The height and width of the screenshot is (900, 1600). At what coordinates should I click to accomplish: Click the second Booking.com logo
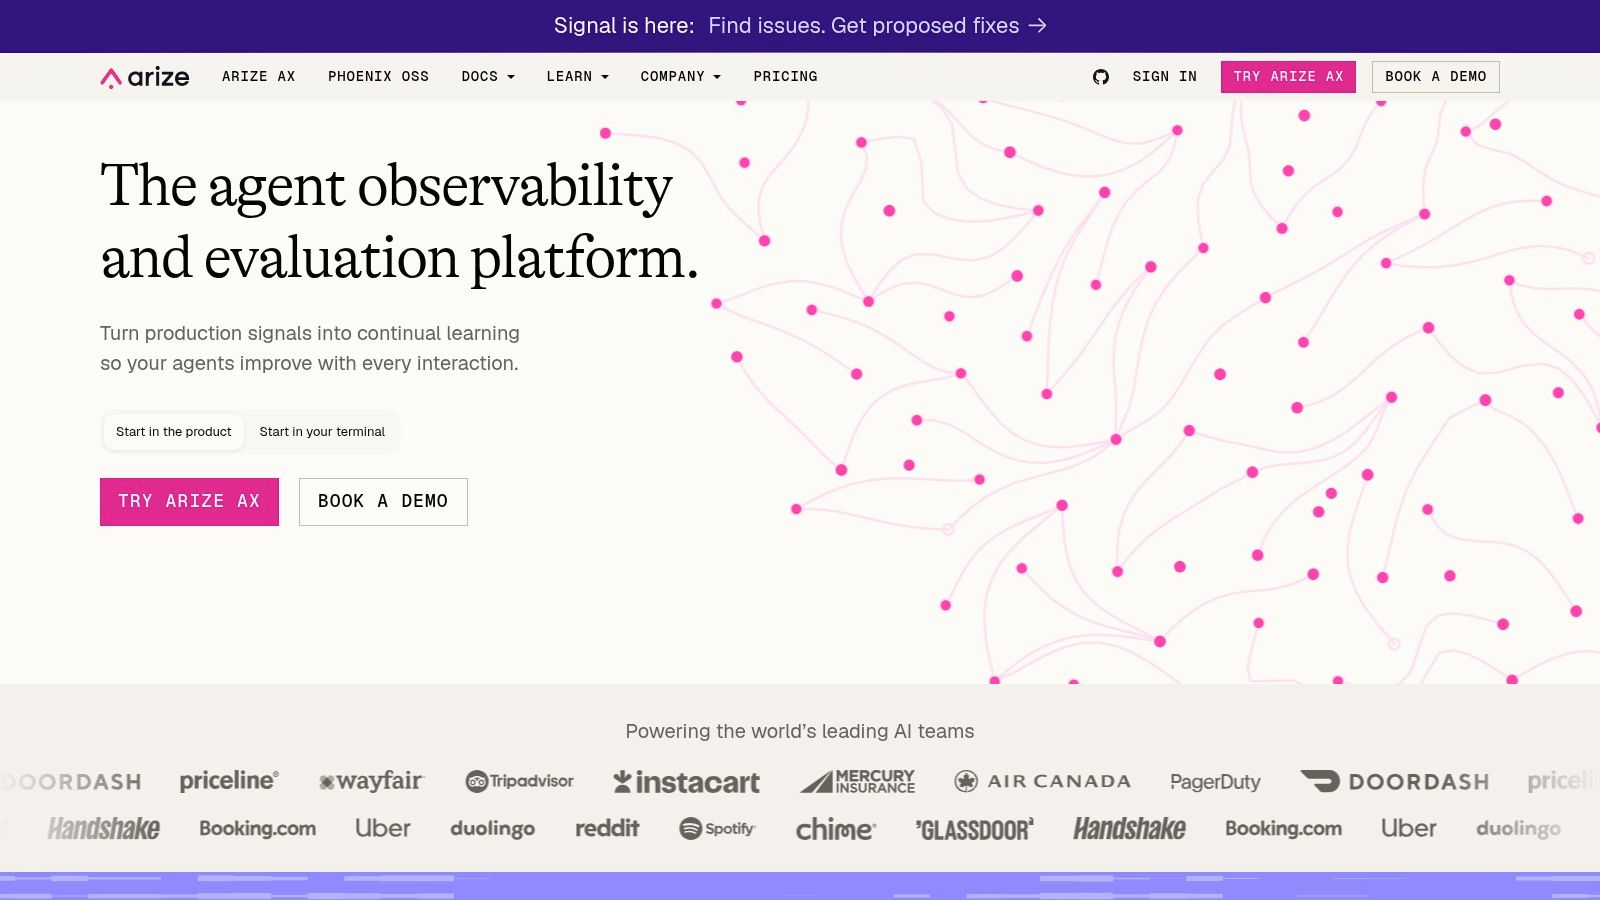[1283, 829]
